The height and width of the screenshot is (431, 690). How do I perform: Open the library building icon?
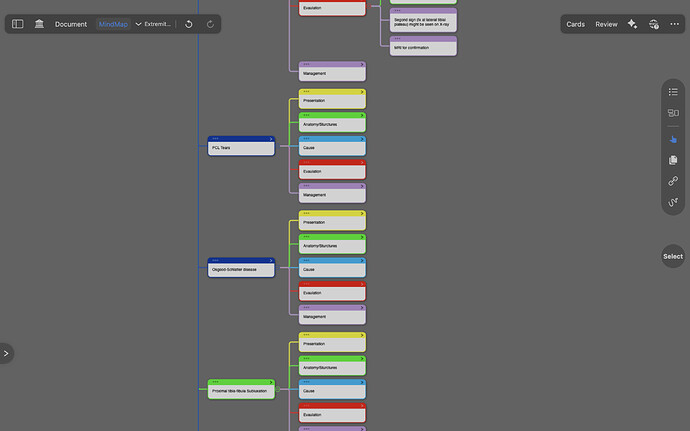click(x=39, y=24)
